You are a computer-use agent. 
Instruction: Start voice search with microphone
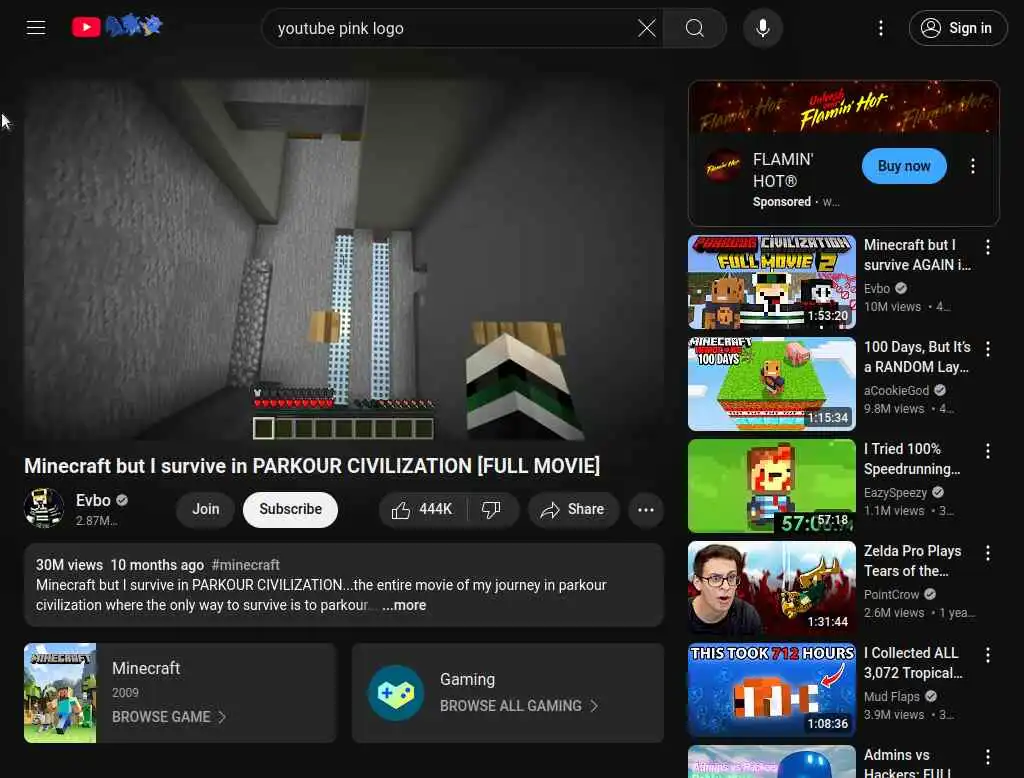click(763, 28)
